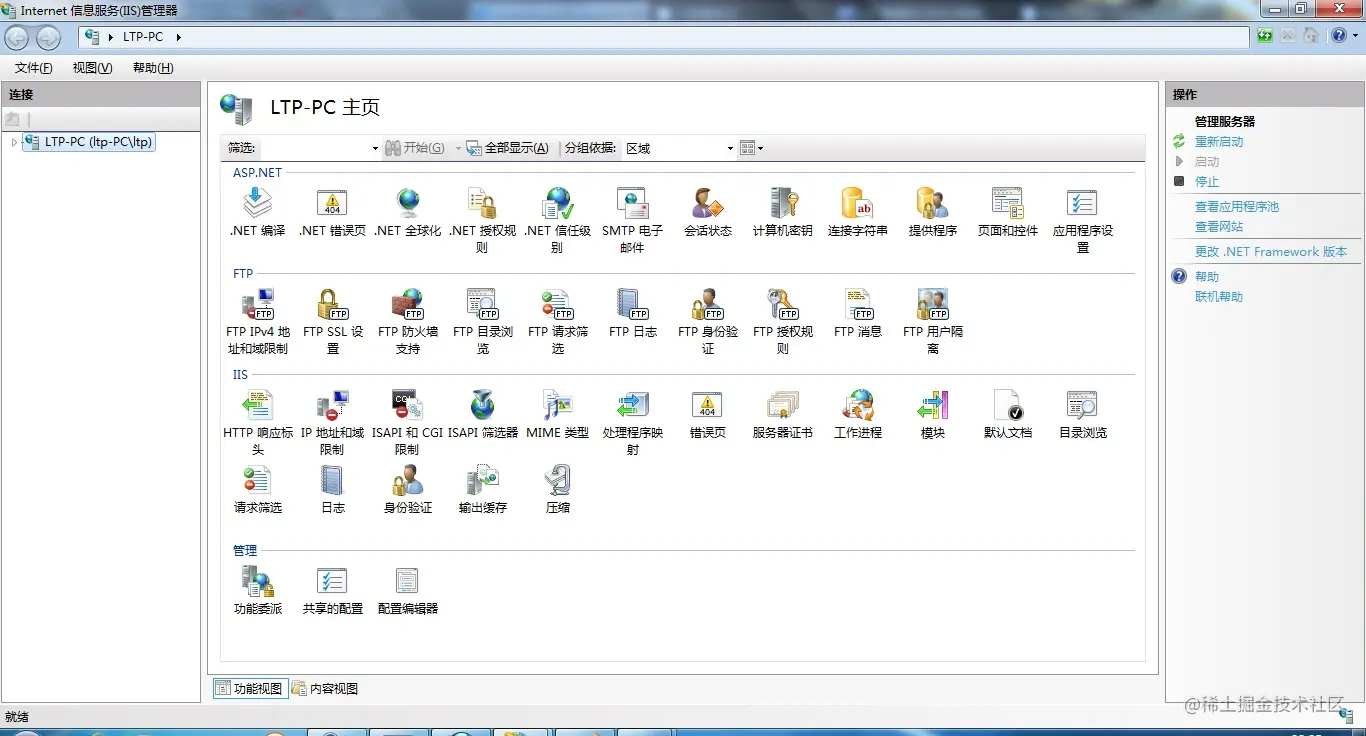
Task: Open the 共享的配置 icon
Action: (333, 581)
